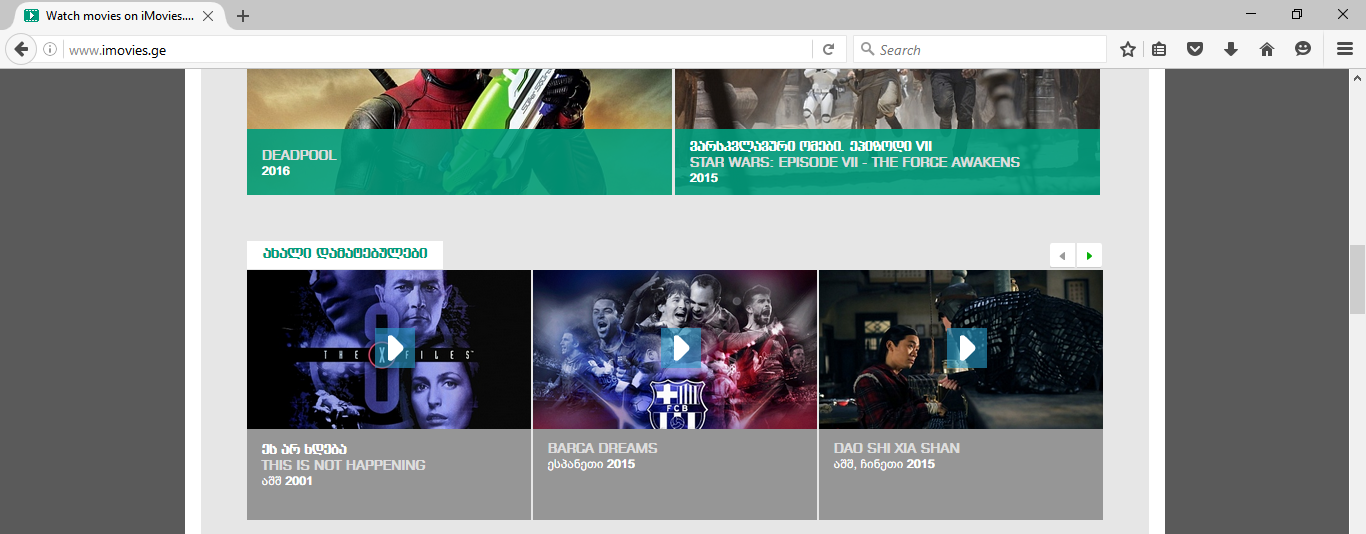1366x534 pixels.
Task: Click the Star Wars stormtrooper image
Action: click(x=887, y=99)
